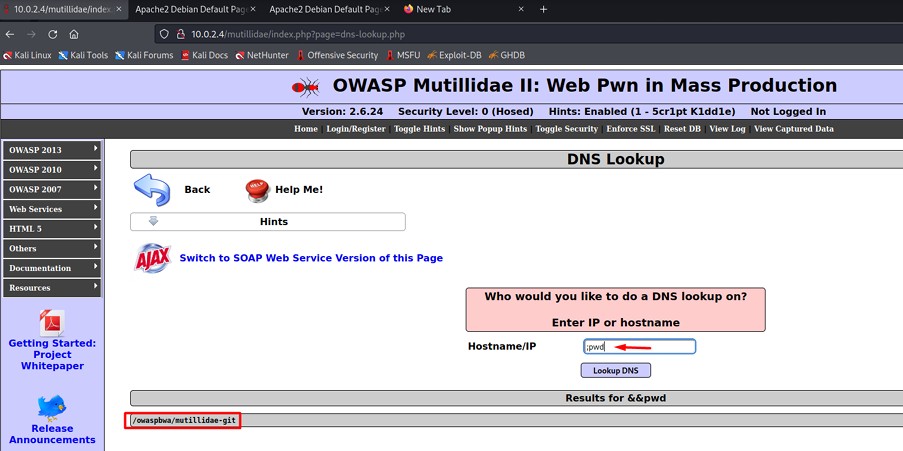This screenshot has height=451, width=903.
Task: Open the MSFU bookmark
Action: [403, 55]
